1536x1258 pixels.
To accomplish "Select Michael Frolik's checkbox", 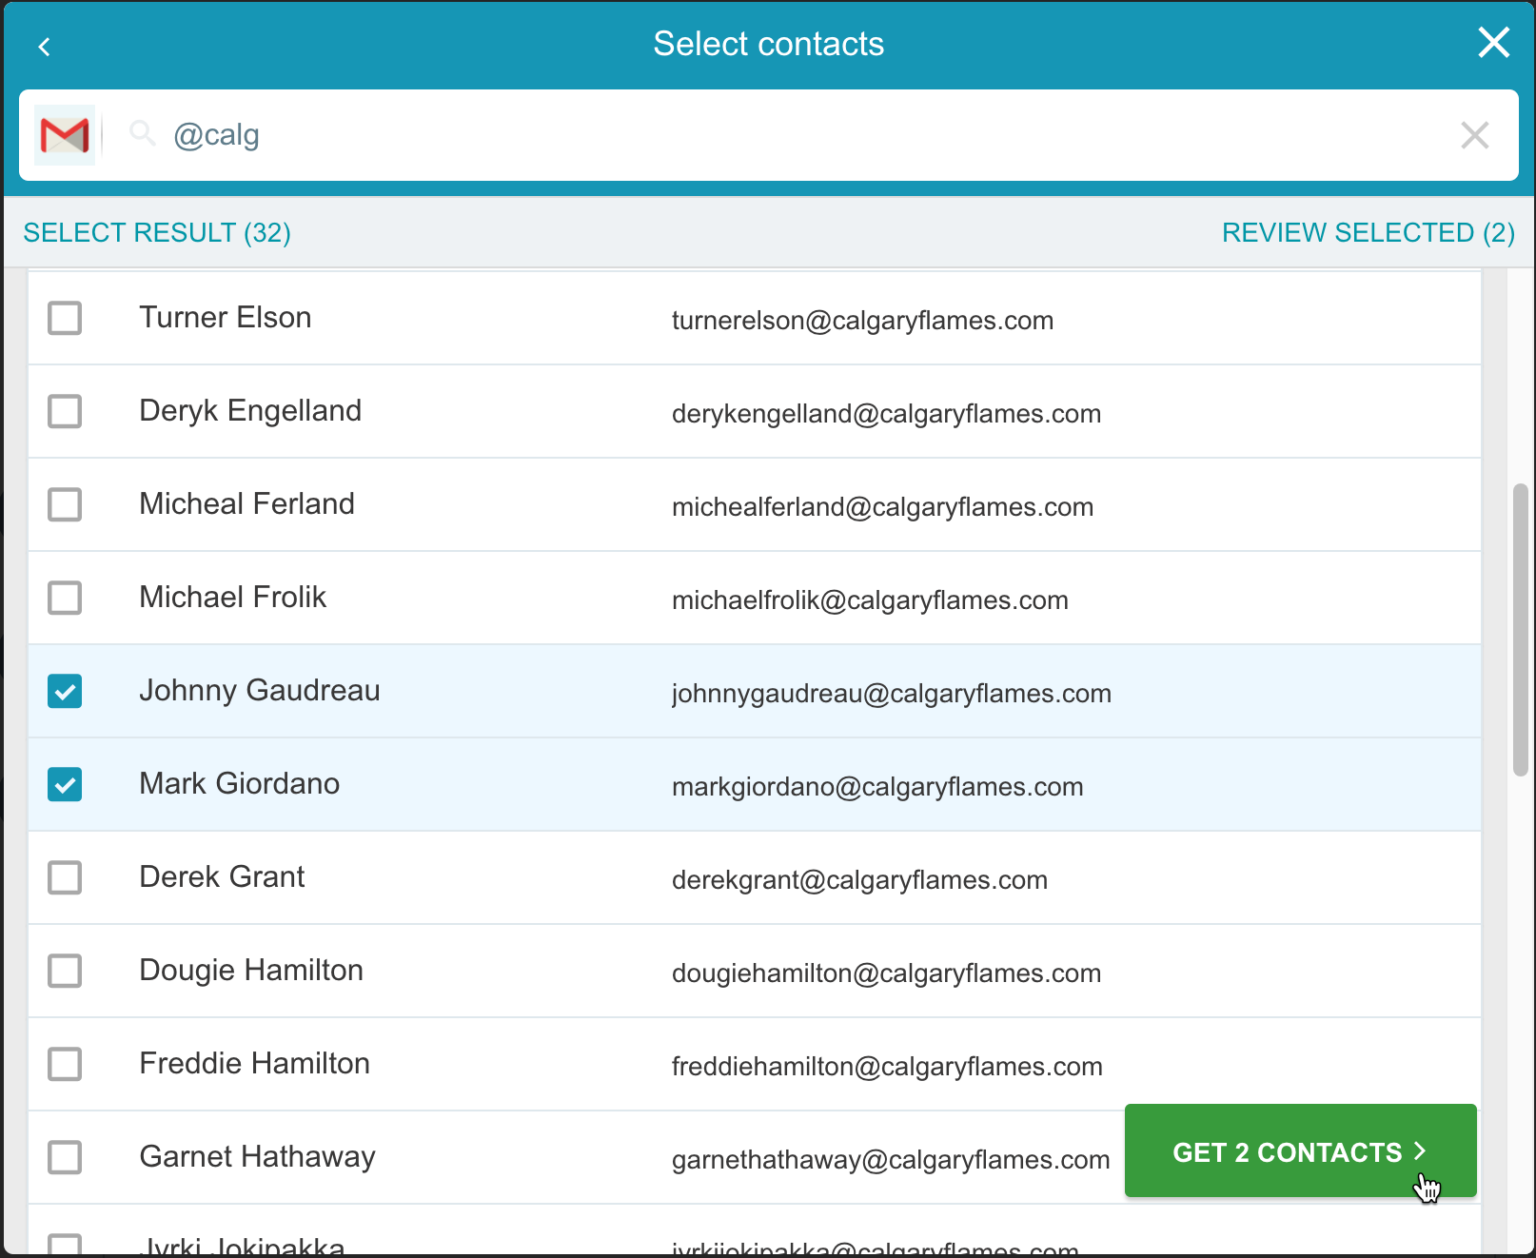I will (x=64, y=598).
